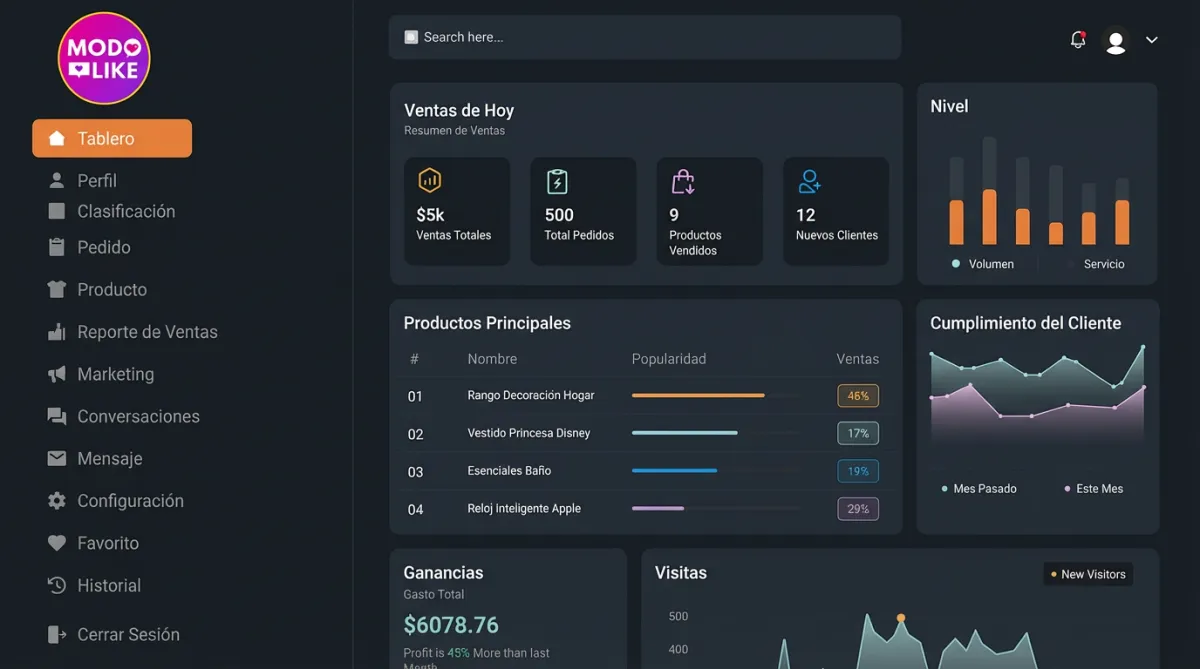
Task: Click the 'Ventas' column header
Action: pyautogui.click(x=858, y=359)
